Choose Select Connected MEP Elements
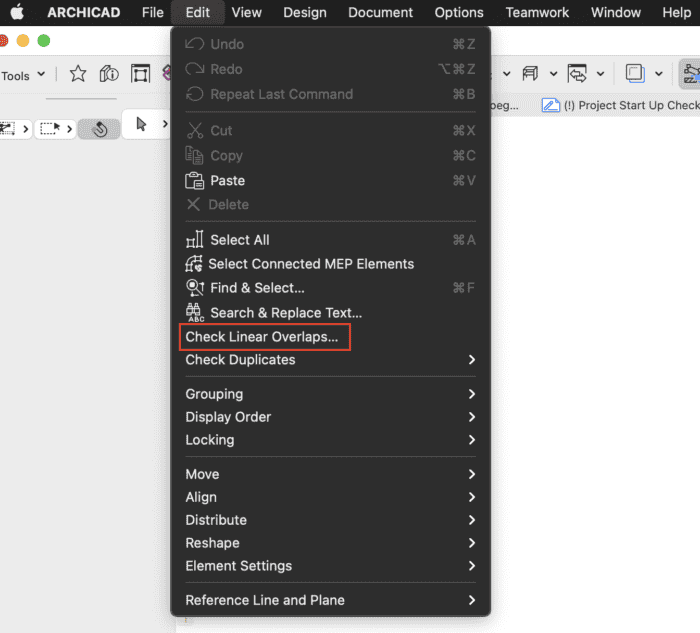700x633 pixels. pos(330,264)
